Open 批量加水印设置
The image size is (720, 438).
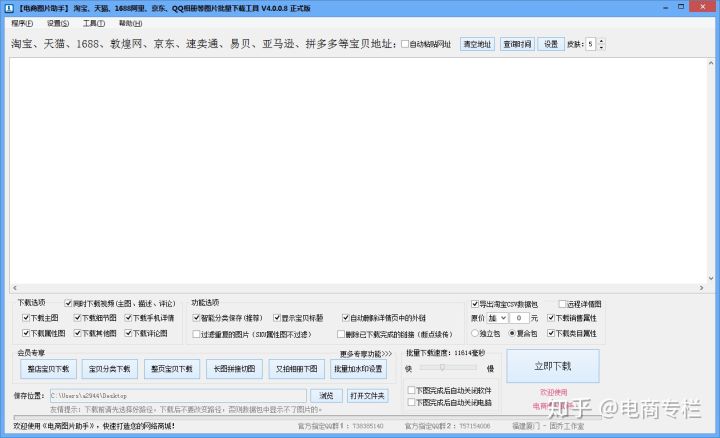click(x=358, y=368)
